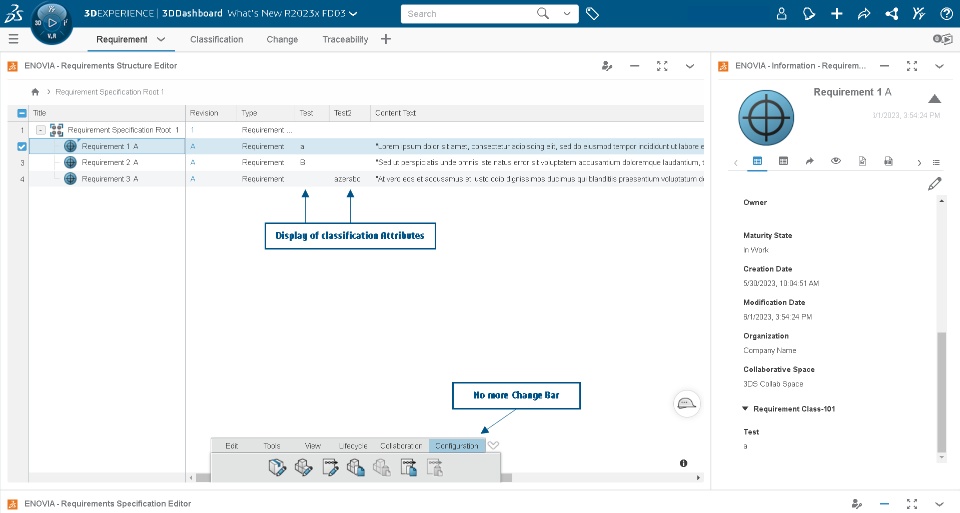Open the tab list menu icon in Information panel
The height and width of the screenshot is (513, 960).
[936, 162]
